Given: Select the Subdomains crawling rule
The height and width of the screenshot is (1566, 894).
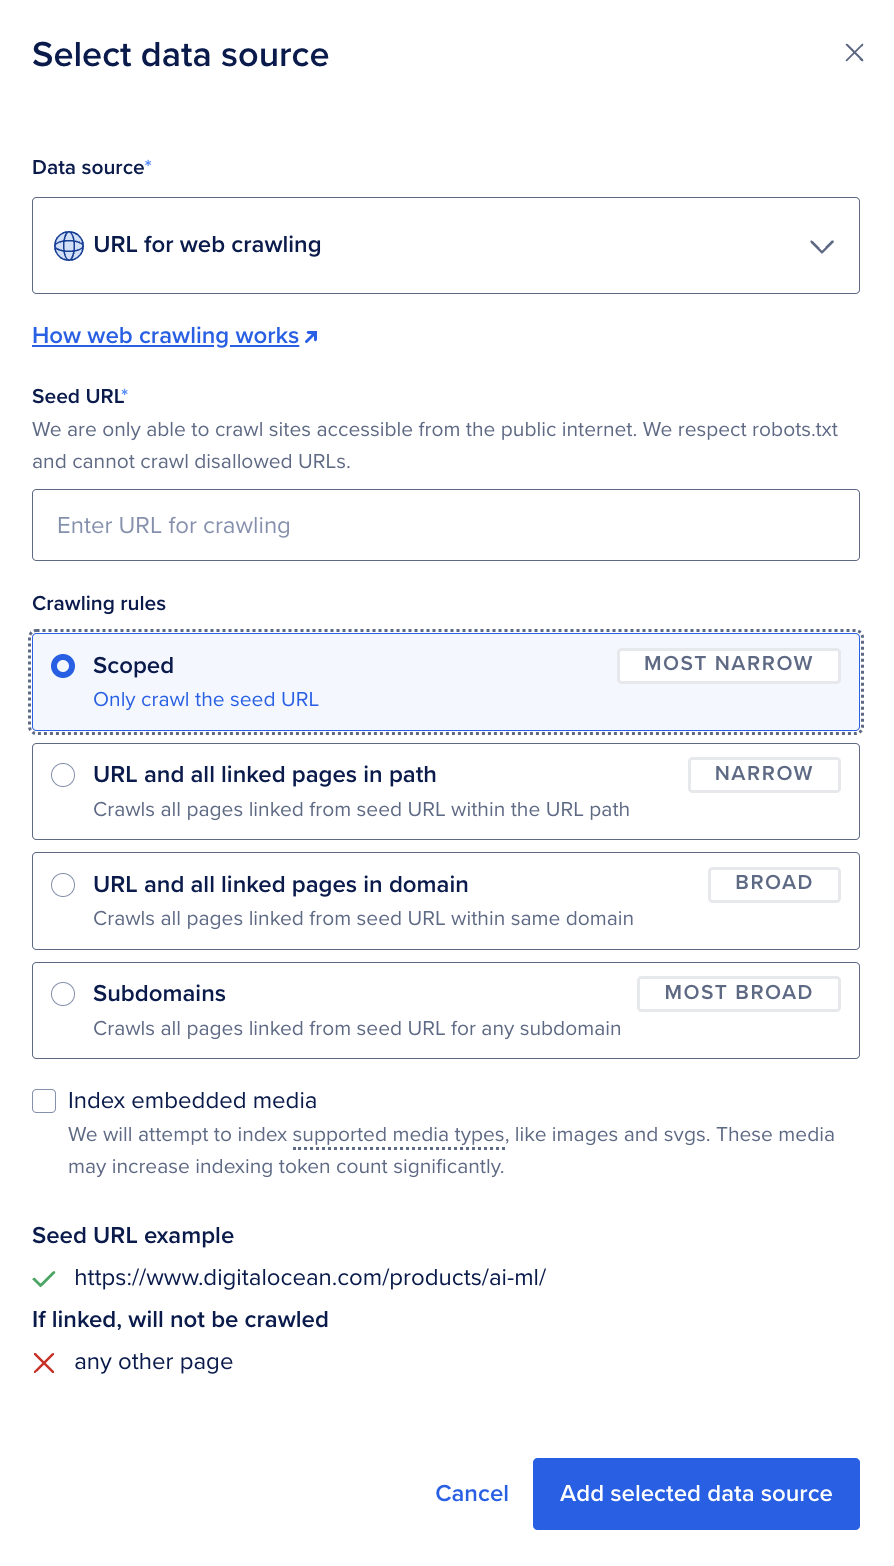Looking at the screenshot, I should click(x=62, y=993).
